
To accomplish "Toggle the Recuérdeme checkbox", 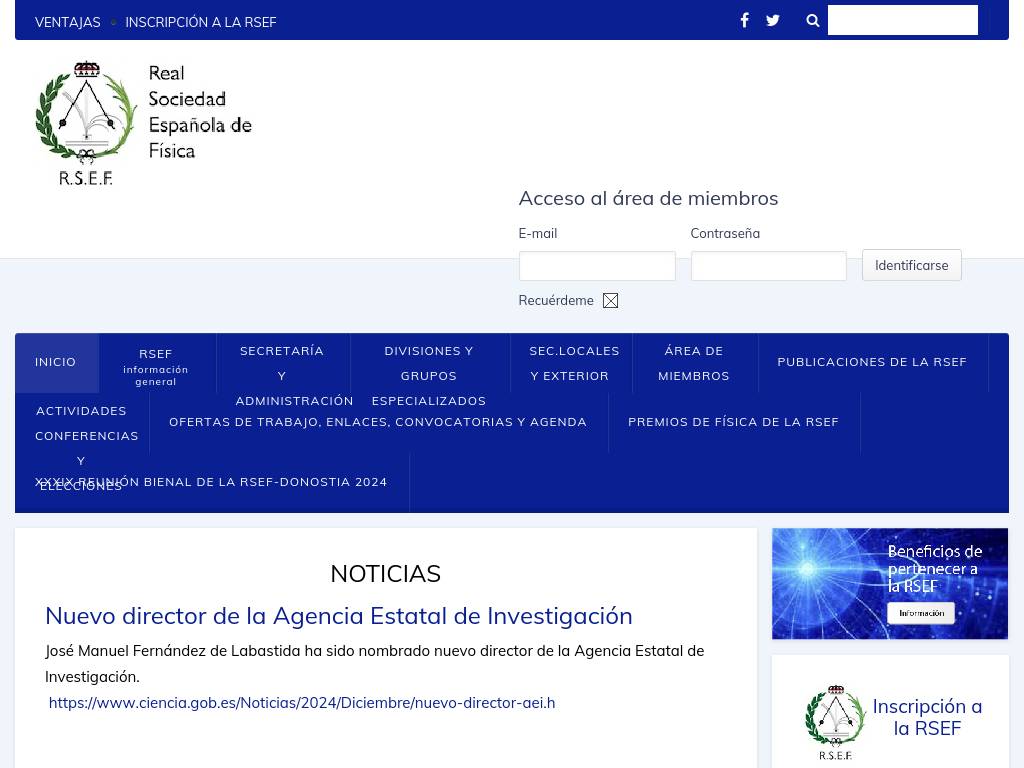I will (x=610, y=301).
